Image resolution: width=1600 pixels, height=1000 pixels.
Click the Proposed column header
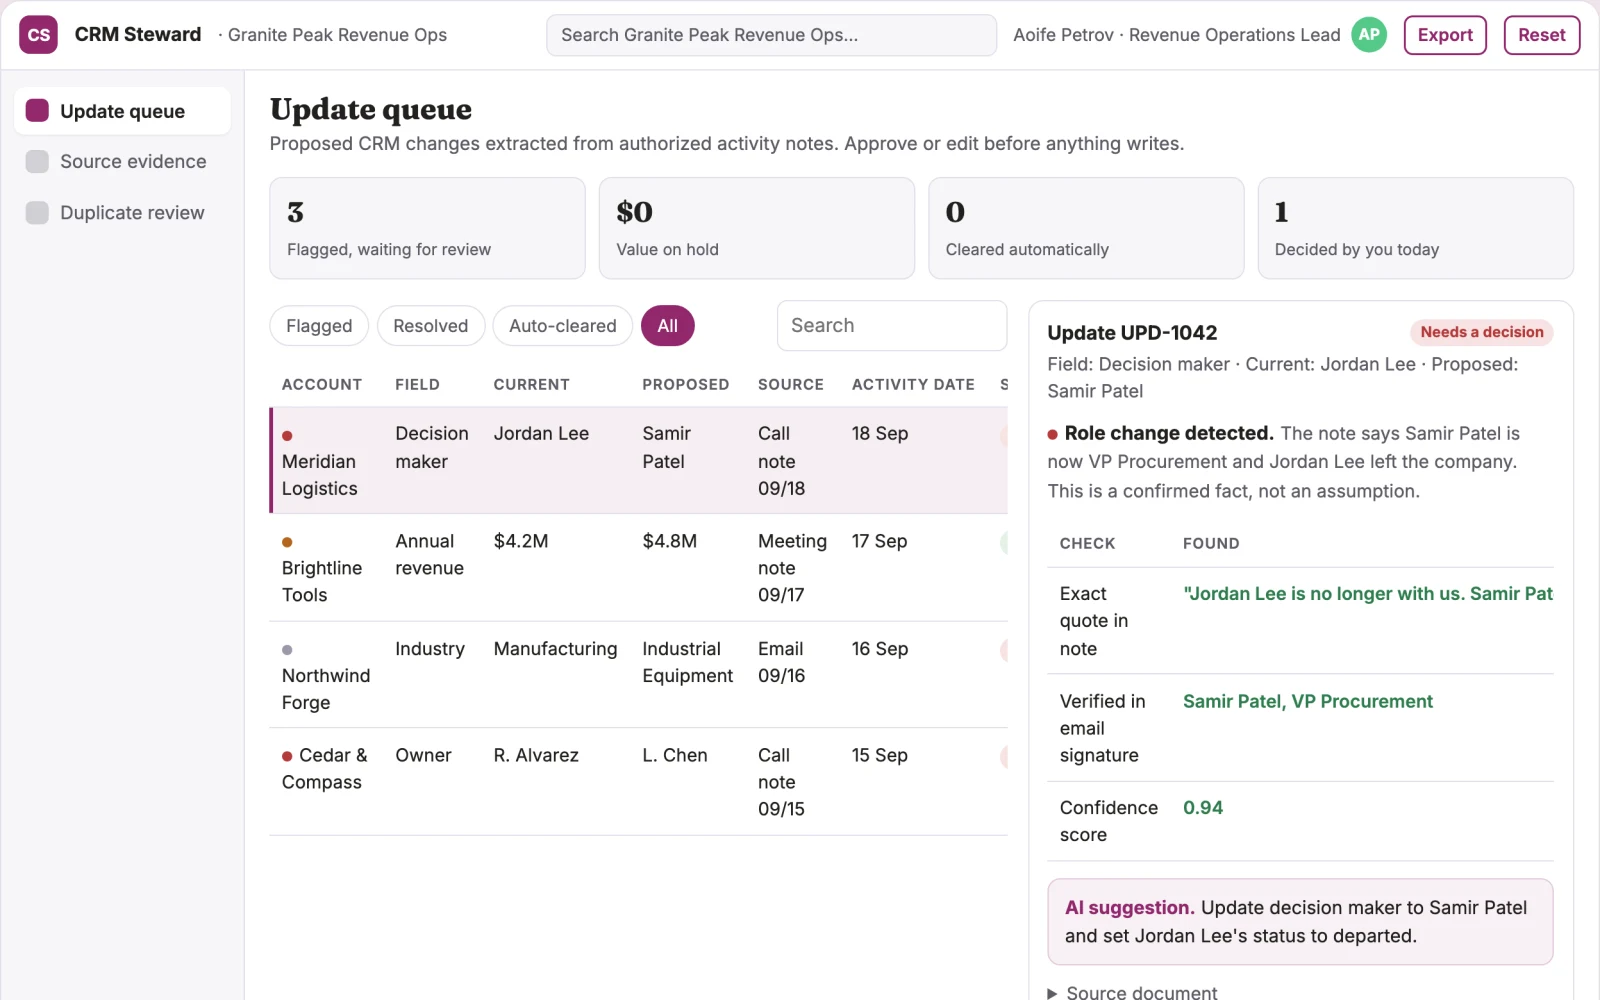click(685, 385)
